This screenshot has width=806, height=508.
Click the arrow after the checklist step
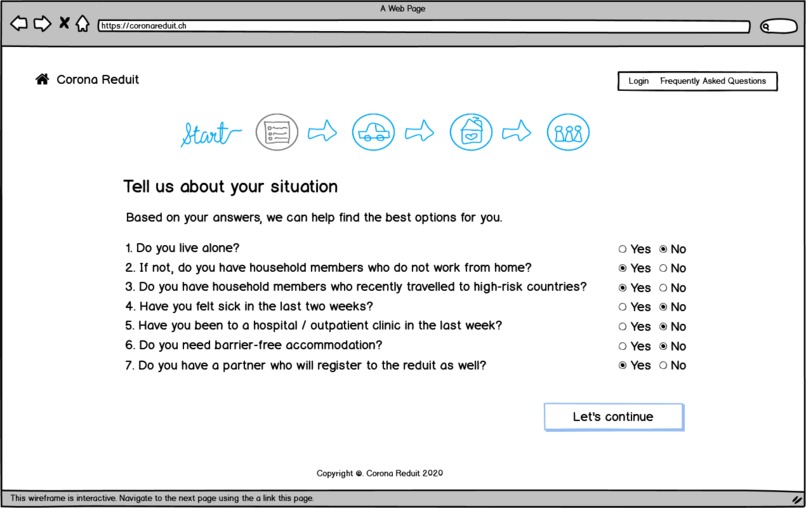[322, 131]
